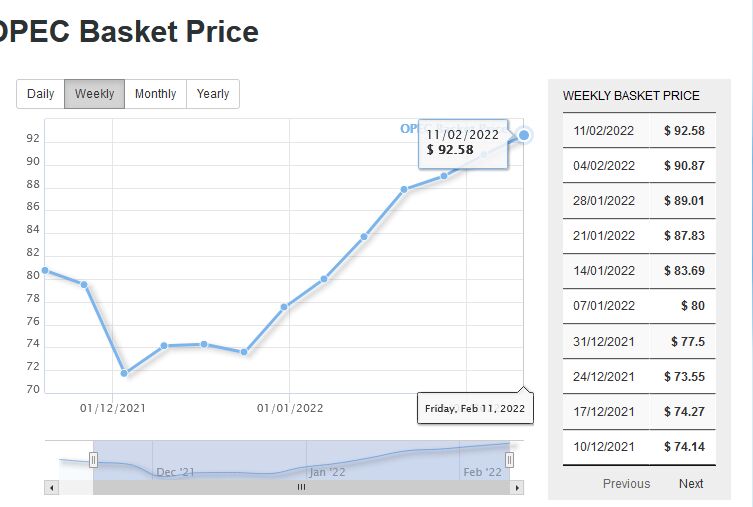Click the first leftmost chart data point
Viewport: 753px width, 507px height.
tap(45, 270)
